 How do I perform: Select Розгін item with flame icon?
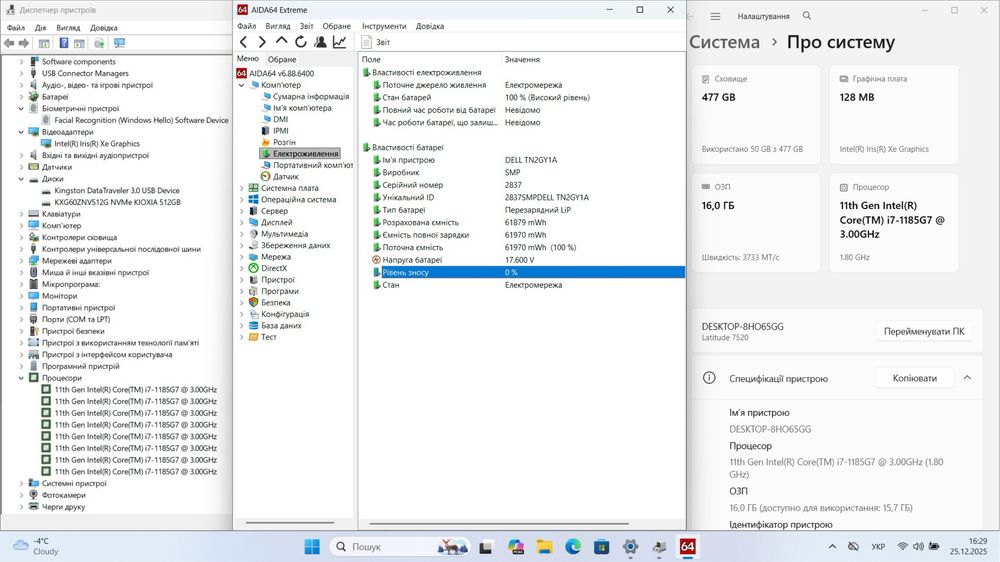(284, 142)
